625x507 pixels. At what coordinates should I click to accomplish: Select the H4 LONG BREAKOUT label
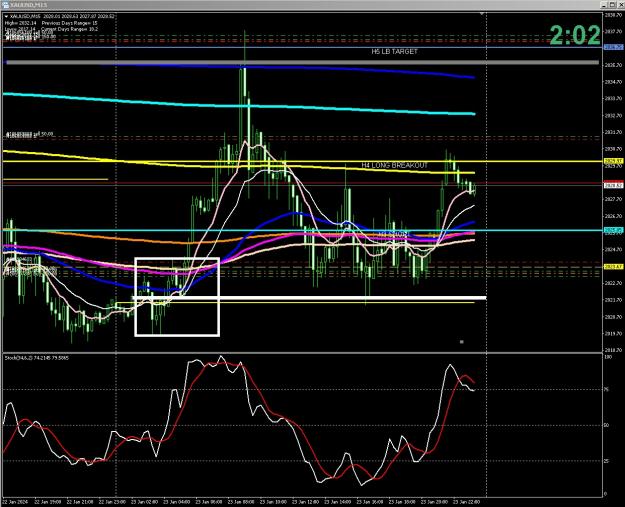[395, 165]
